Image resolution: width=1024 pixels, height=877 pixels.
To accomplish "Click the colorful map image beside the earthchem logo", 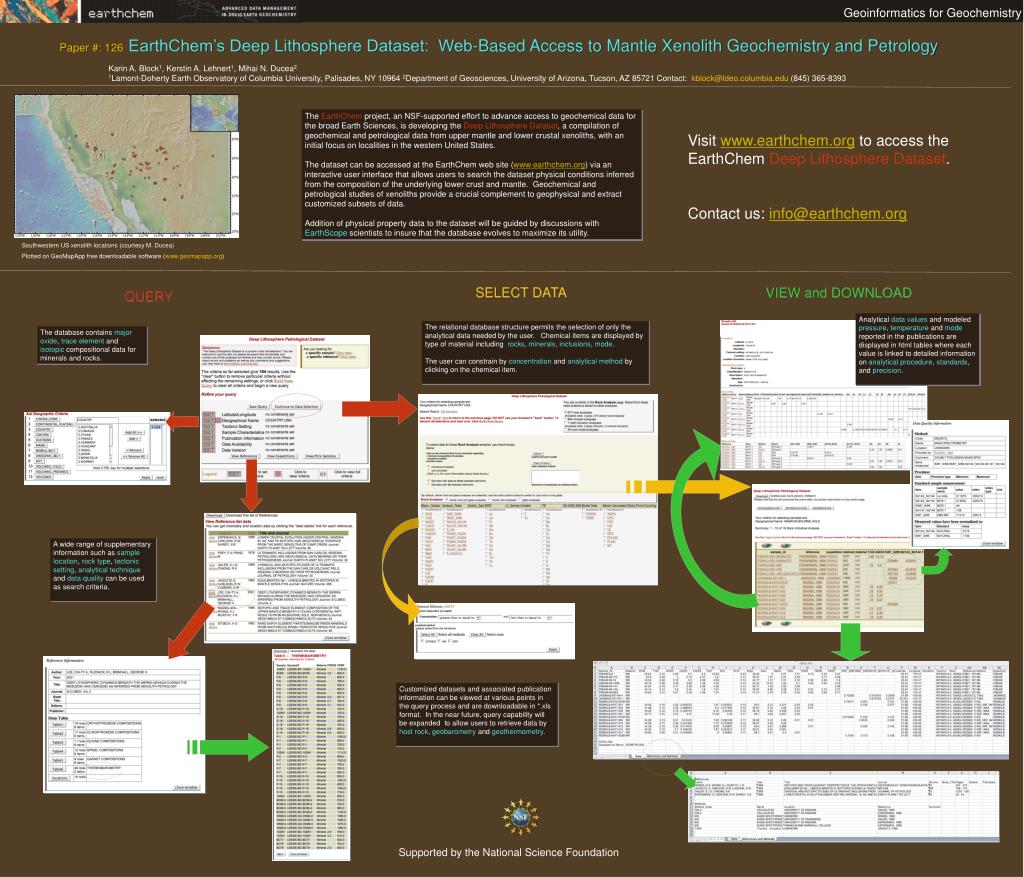I will point(38,11).
